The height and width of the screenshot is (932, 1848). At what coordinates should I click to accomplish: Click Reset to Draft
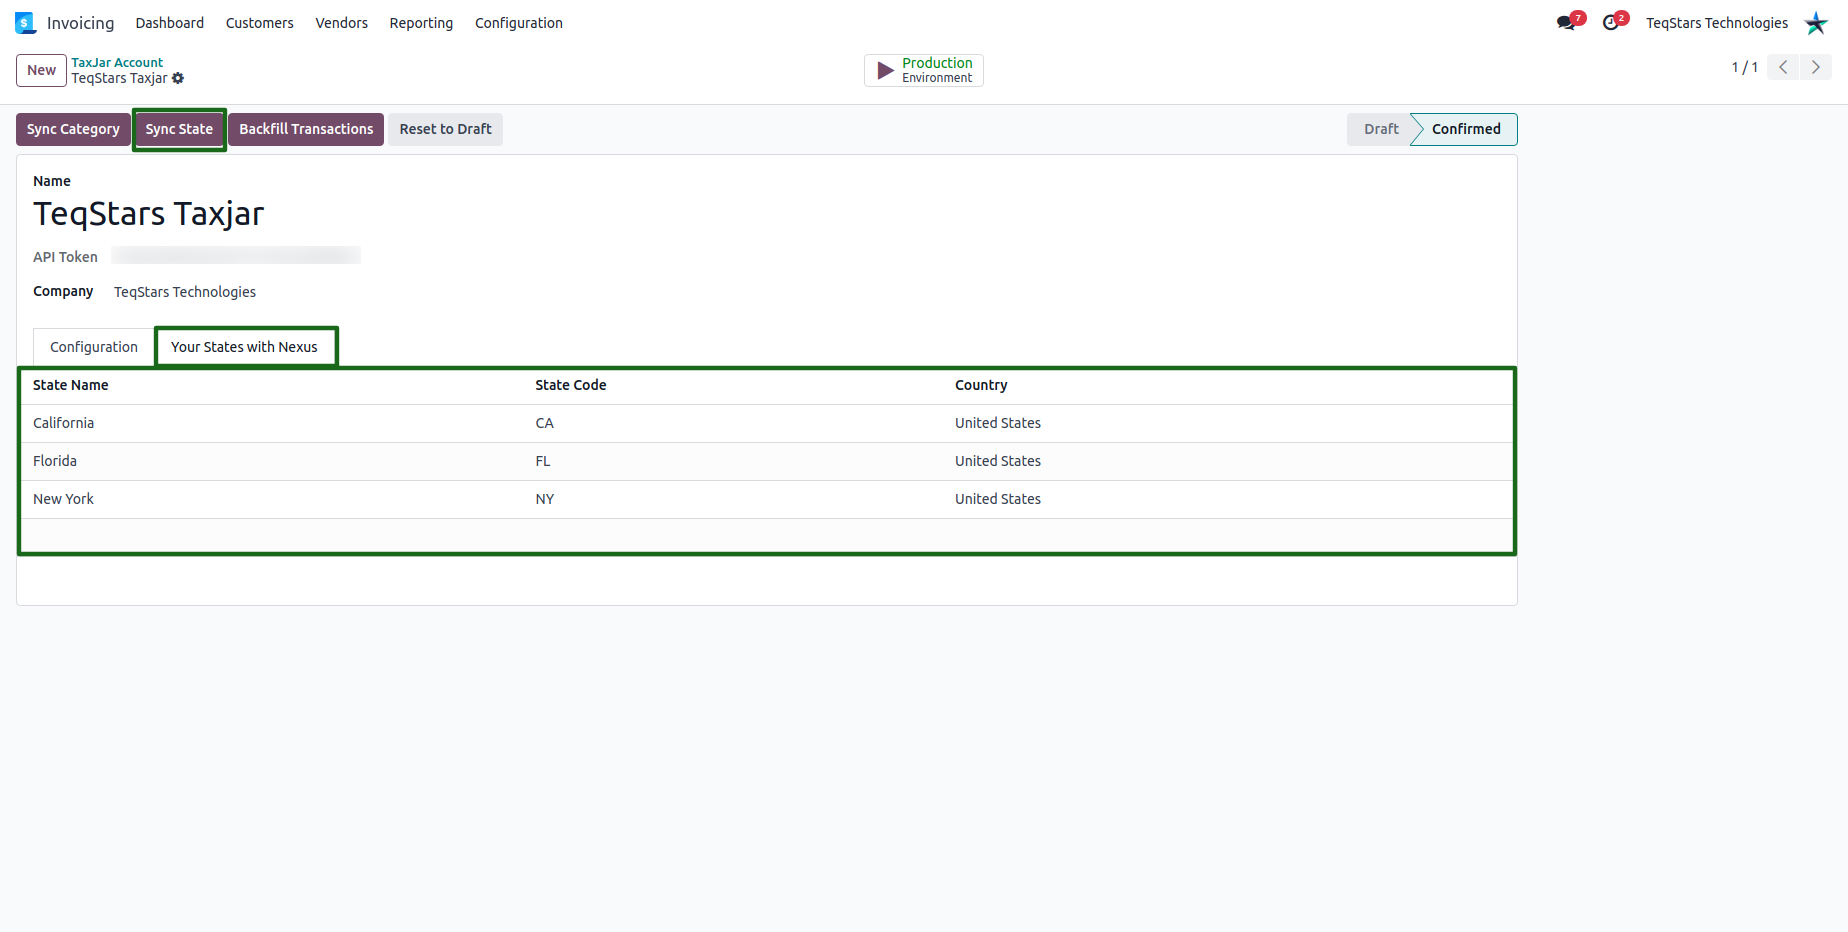tap(446, 129)
